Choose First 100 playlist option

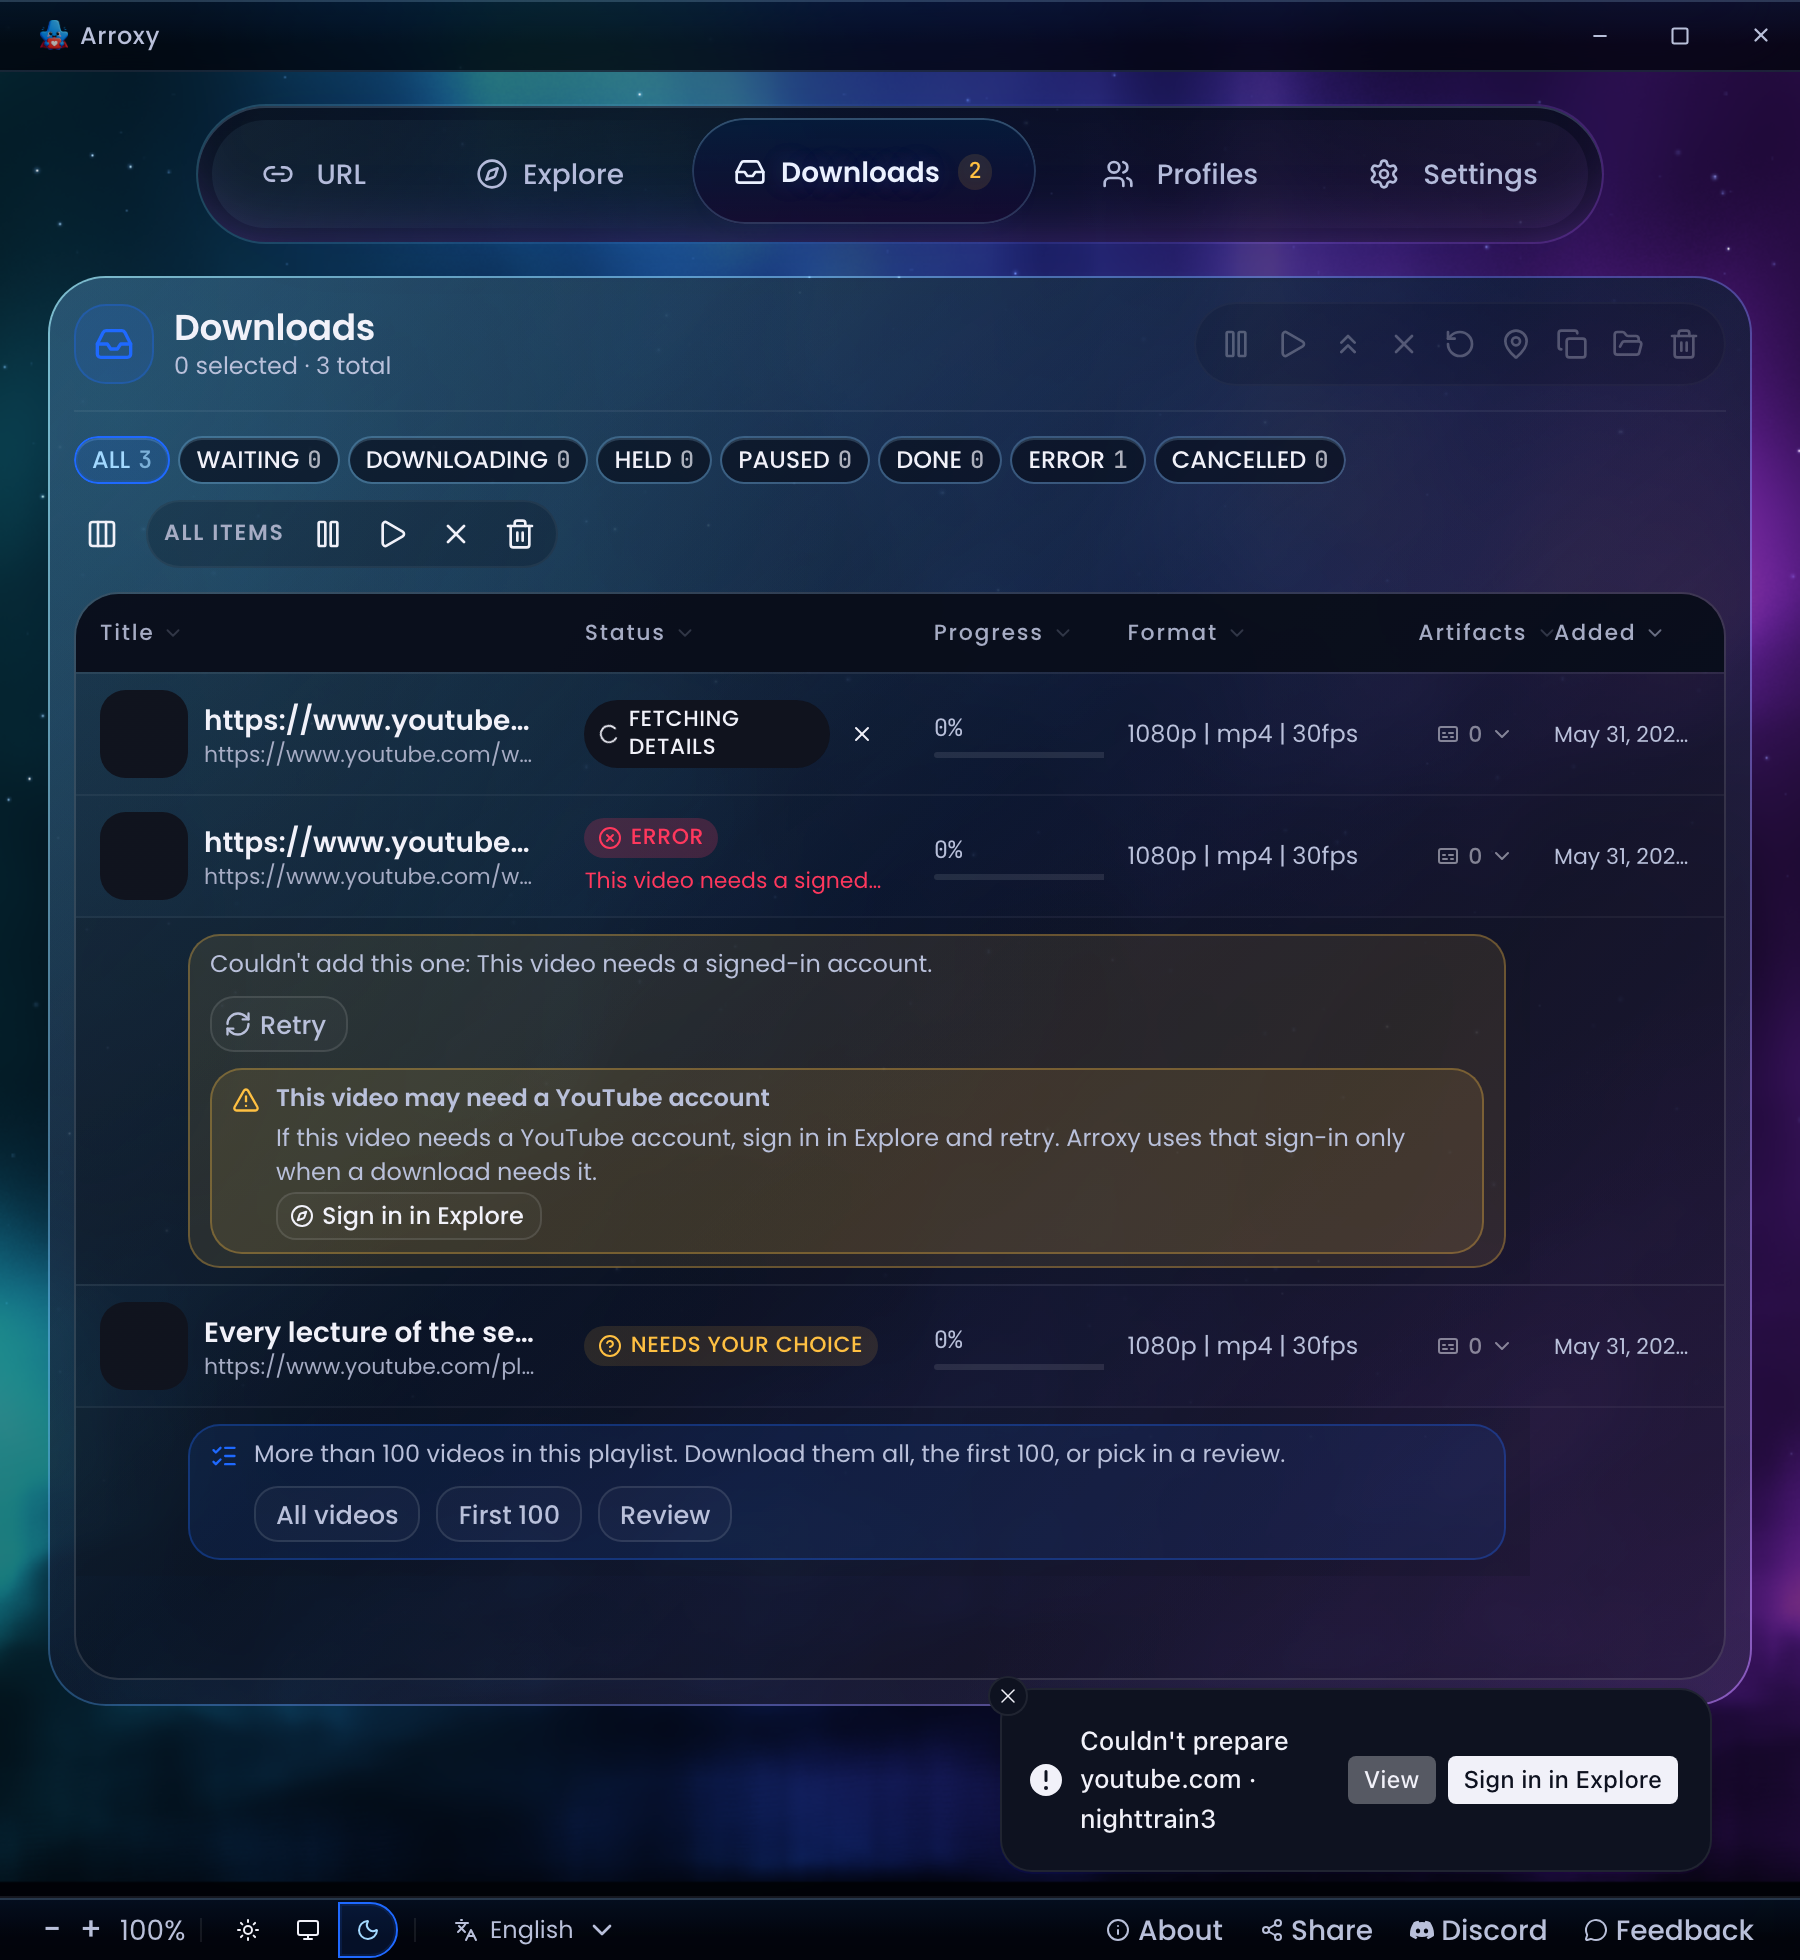coord(509,1514)
